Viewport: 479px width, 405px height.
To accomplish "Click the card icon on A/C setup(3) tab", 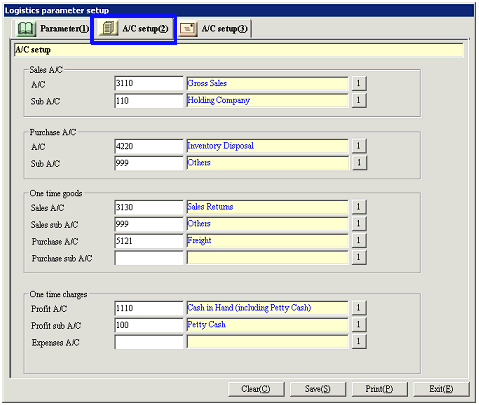I will (188, 29).
